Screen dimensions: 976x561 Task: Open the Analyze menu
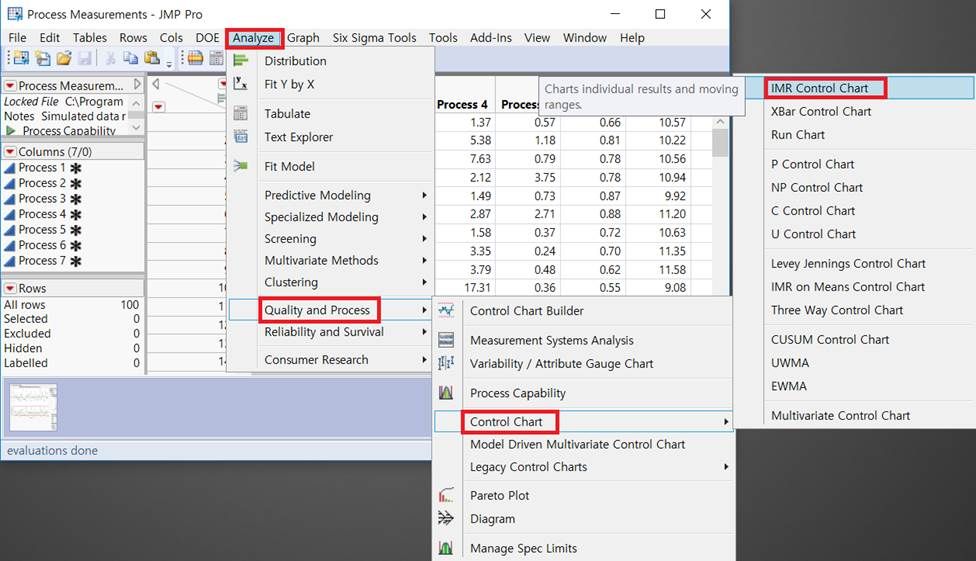click(x=253, y=38)
